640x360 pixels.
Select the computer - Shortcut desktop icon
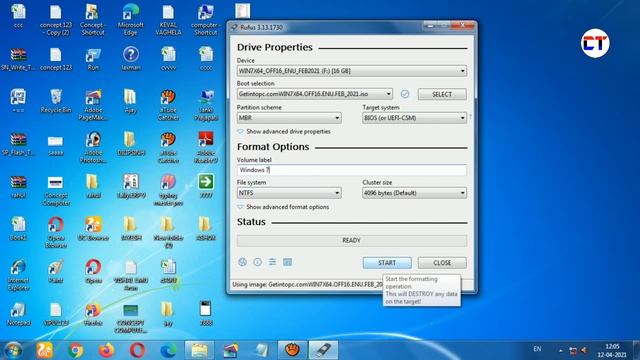point(206,20)
